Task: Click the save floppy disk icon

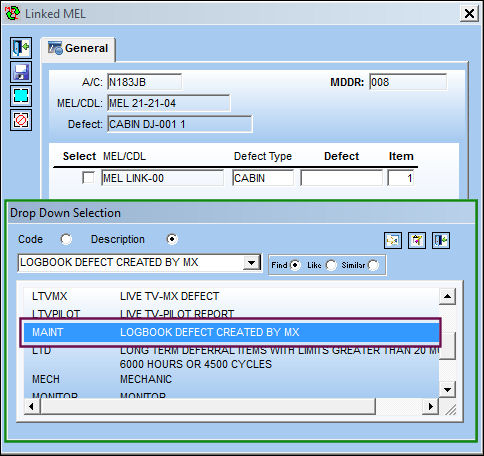Action: tap(21, 72)
